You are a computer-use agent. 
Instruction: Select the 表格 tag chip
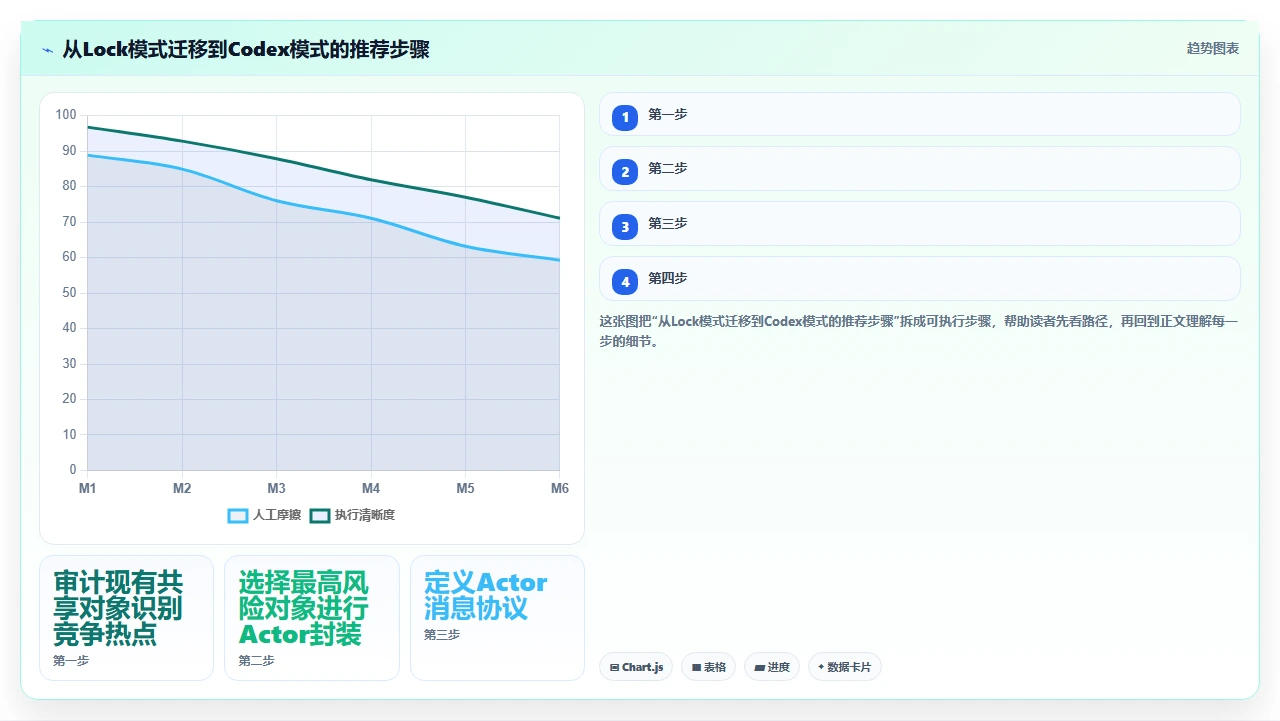click(708, 667)
